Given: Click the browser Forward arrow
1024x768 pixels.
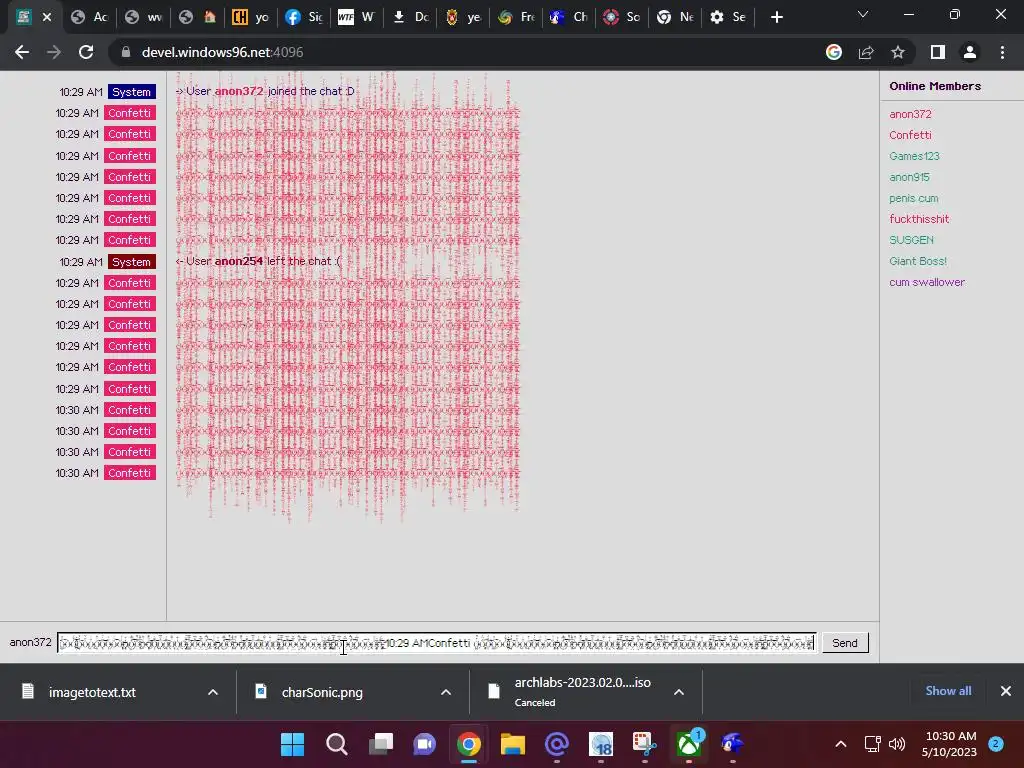Looking at the screenshot, I should coord(54,52).
